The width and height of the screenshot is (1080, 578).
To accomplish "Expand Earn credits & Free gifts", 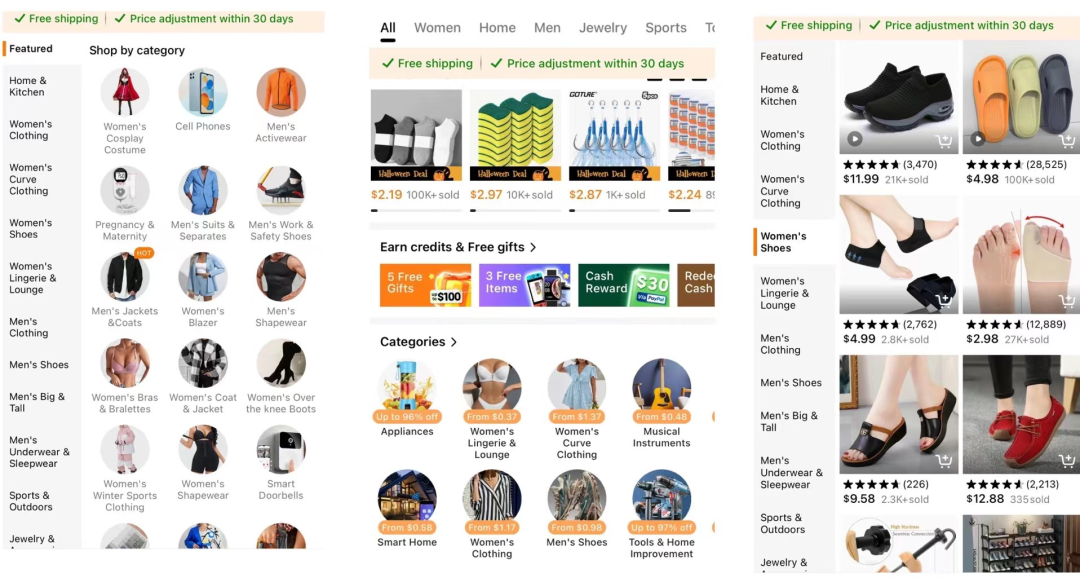I will pyautogui.click(x=458, y=247).
